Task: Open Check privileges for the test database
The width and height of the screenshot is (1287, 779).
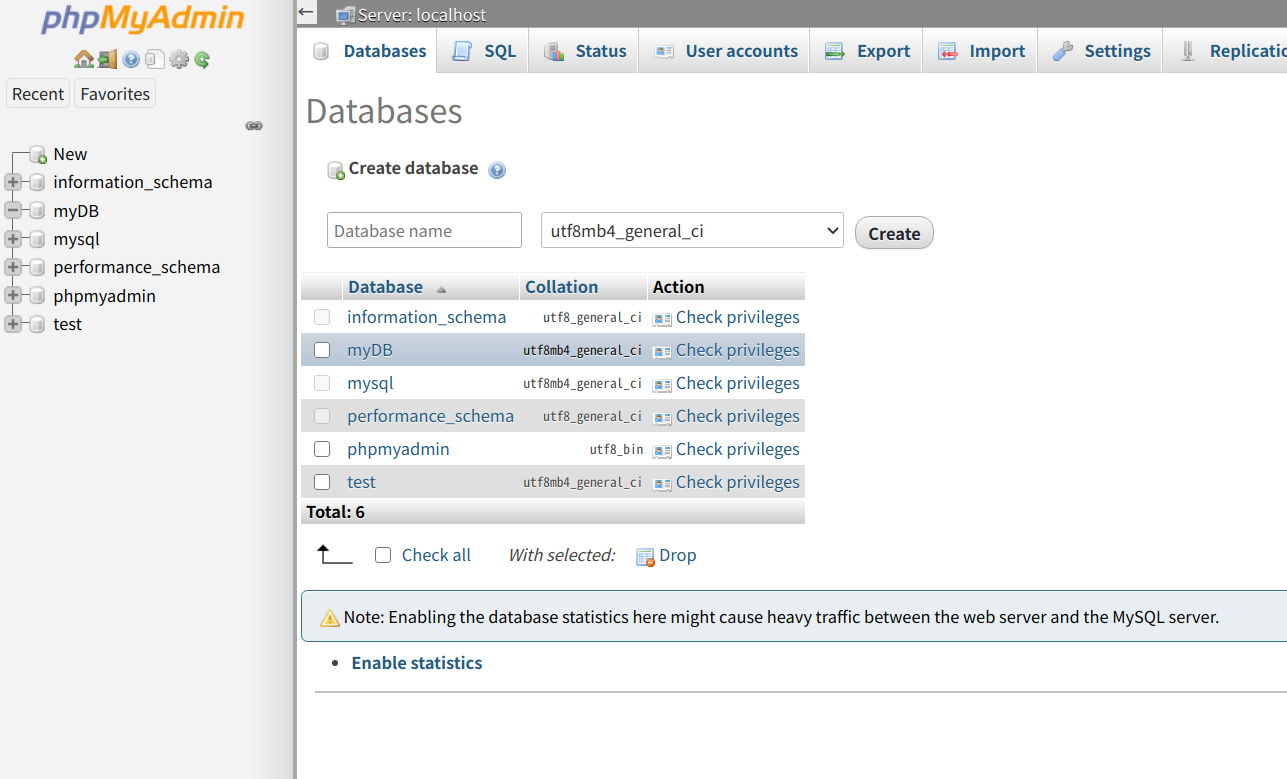Action: click(x=737, y=481)
